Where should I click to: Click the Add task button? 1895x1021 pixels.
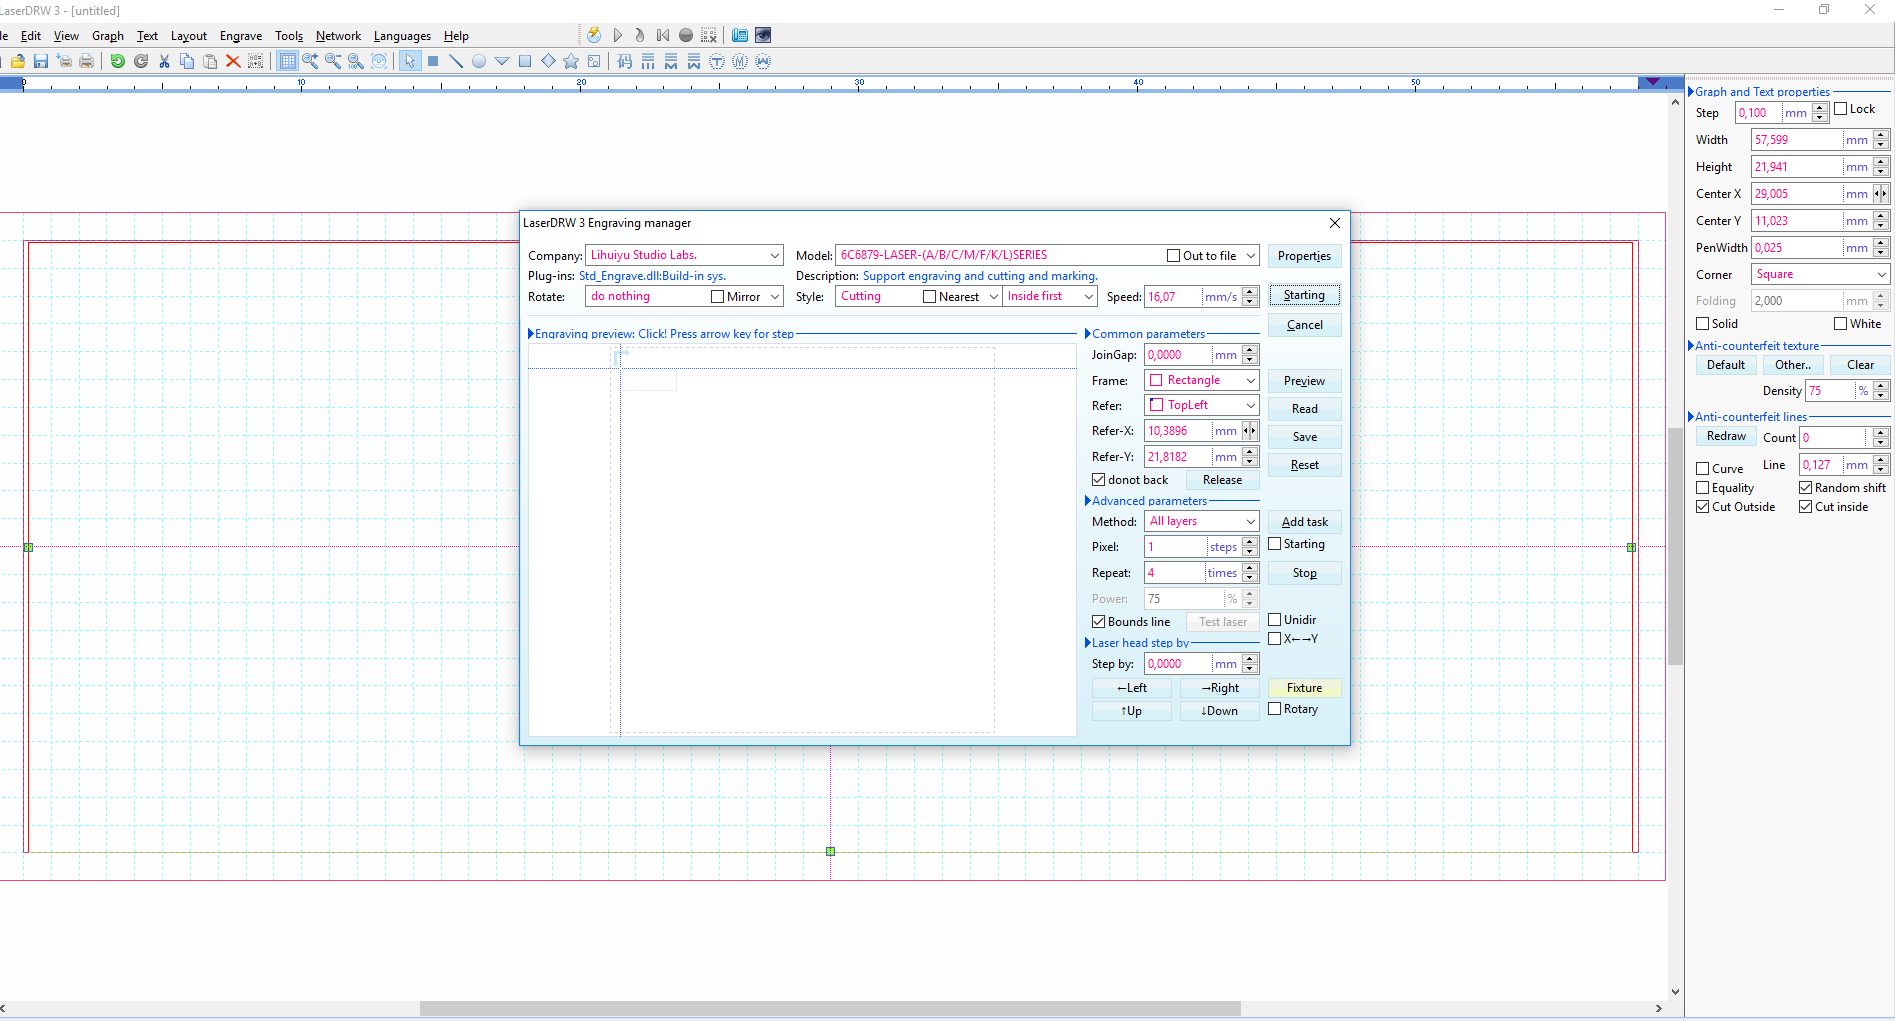[x=1304, y=522]
